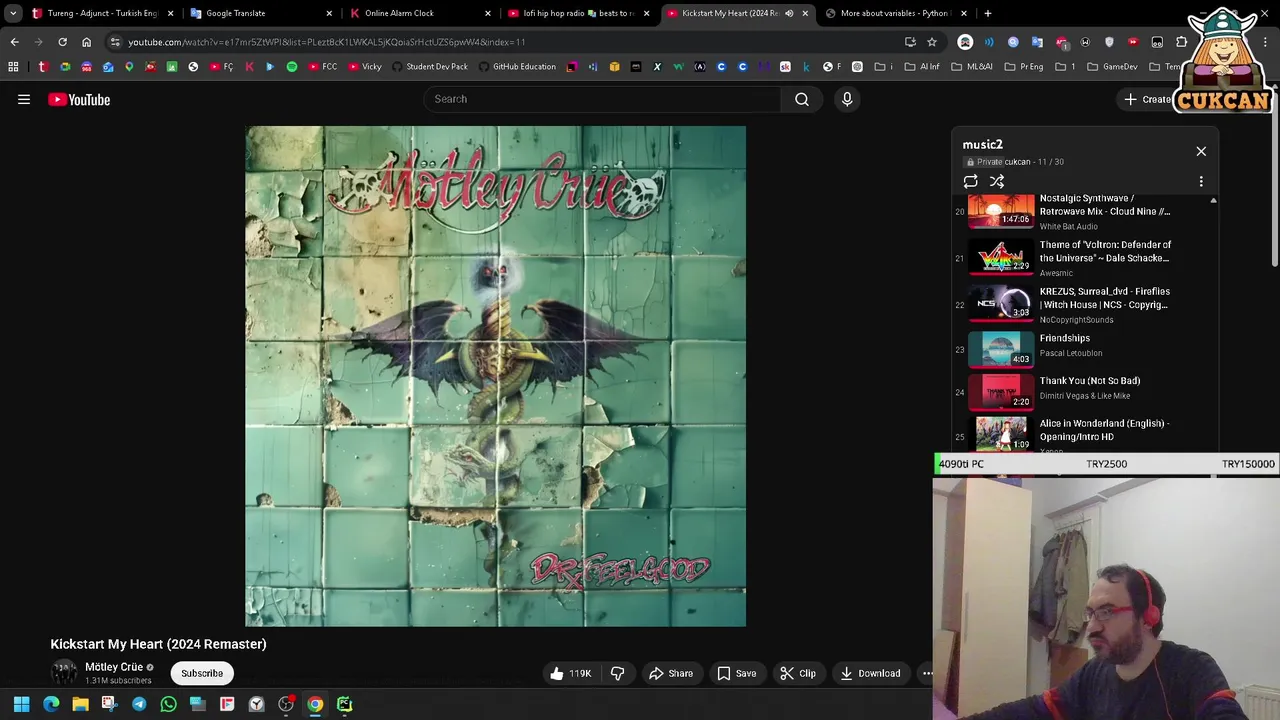1280x720 pixels.
Task: Clip the video with scissors button
Action: [x=798, y=673]
